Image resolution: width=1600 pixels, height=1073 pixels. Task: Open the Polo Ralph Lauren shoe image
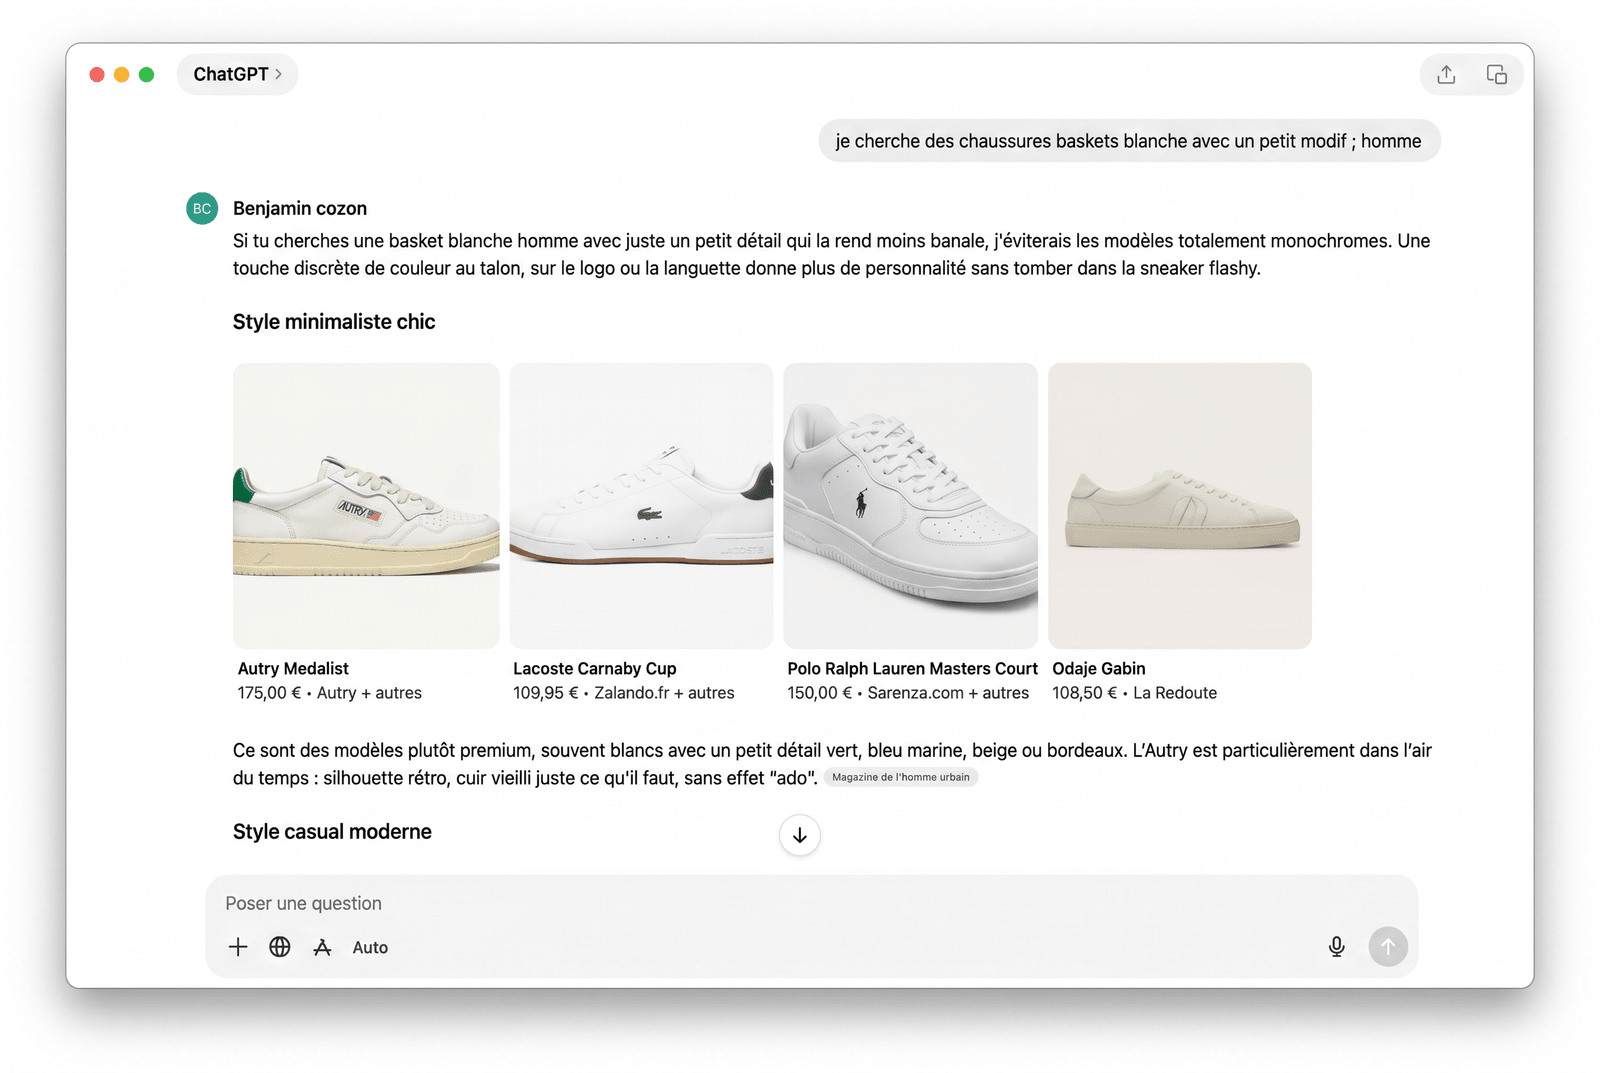click(x=911, y=506)
